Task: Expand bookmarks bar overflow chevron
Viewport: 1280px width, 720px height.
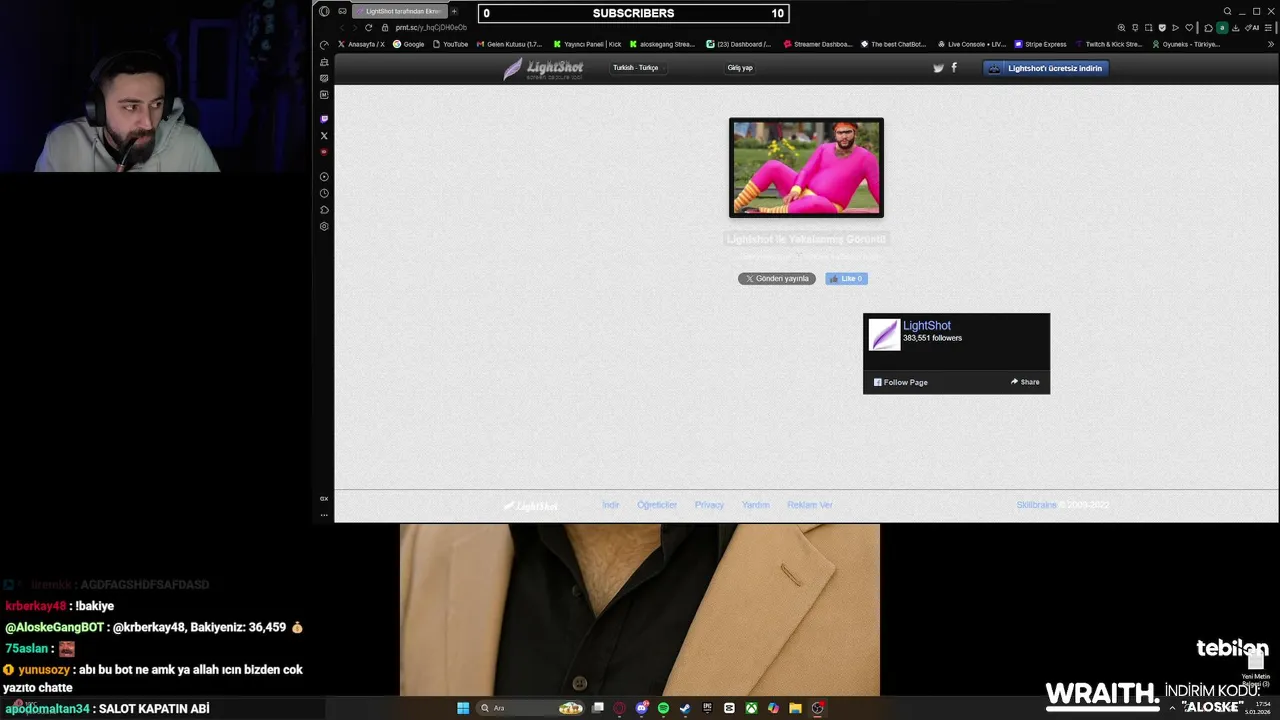Action: point(1271,44)
